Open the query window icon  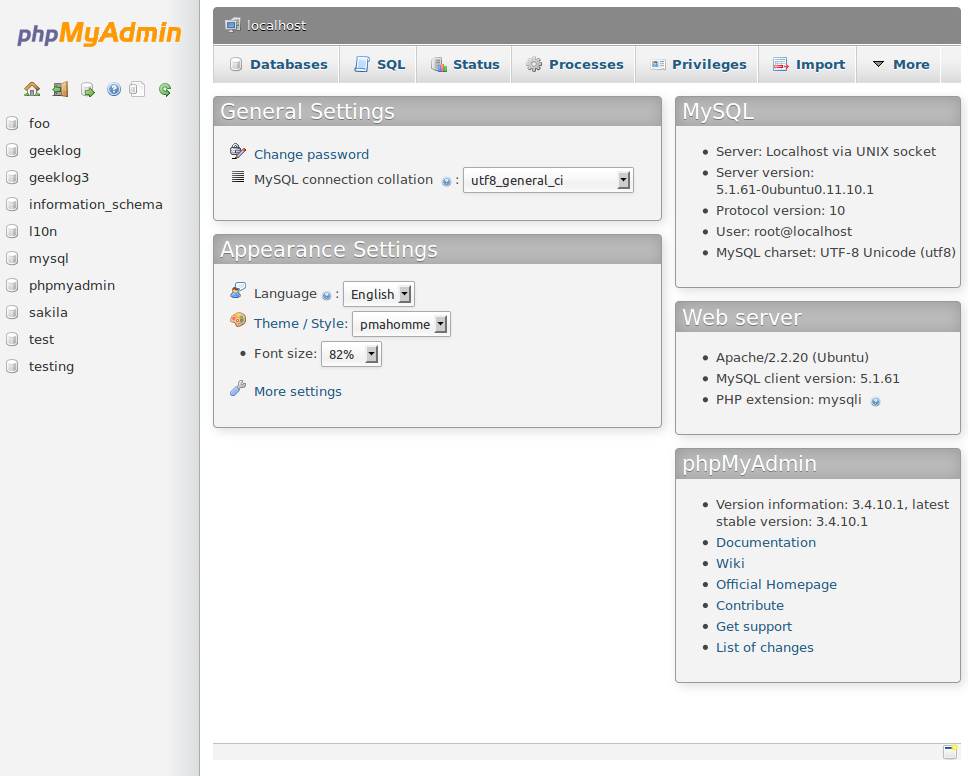pyautogui.click(x=88, y=89)
